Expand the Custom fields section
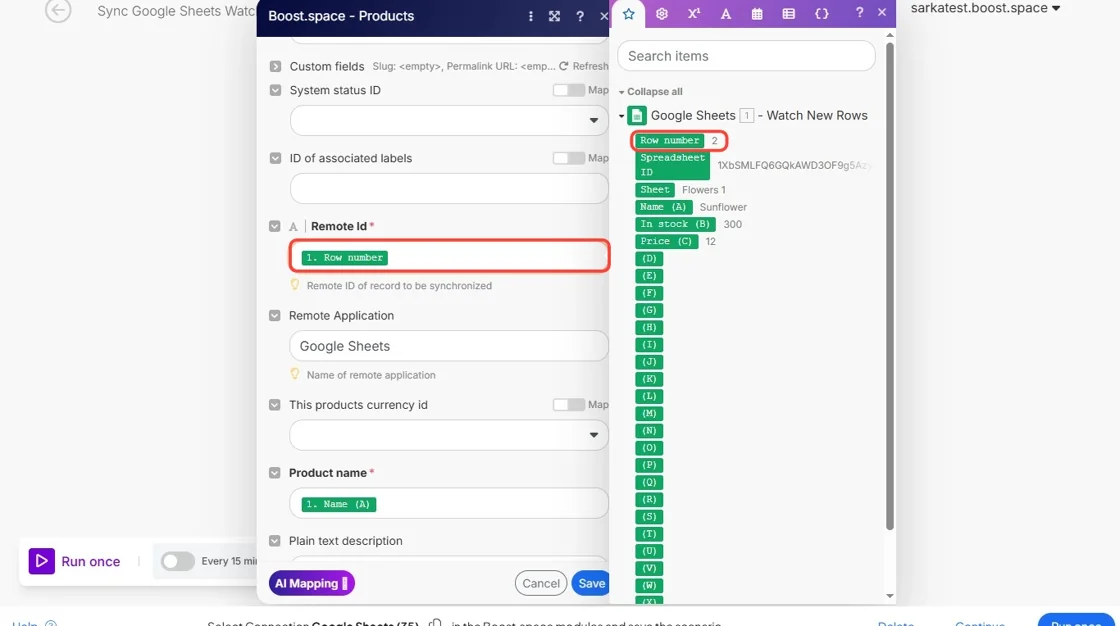1120x626 pixels. click(x=275, y=66)
